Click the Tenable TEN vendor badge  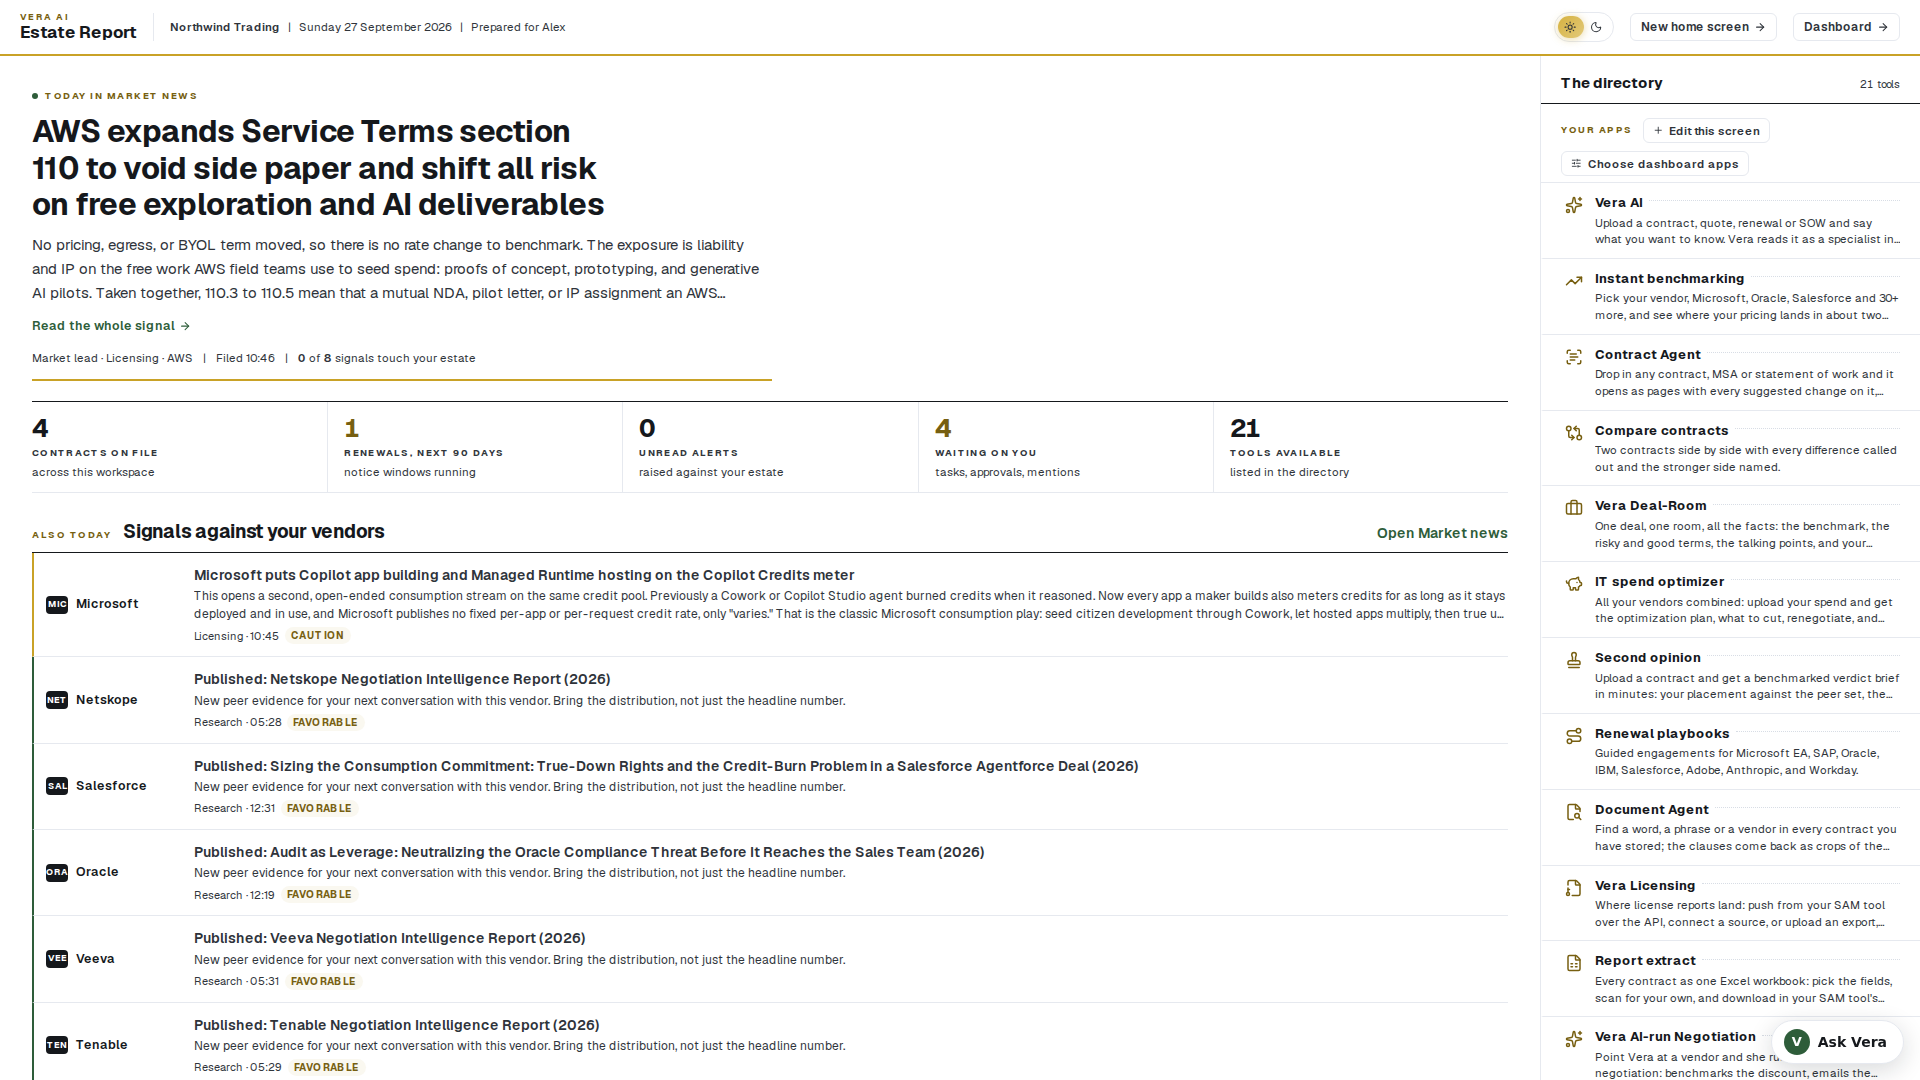point(57,1045)
